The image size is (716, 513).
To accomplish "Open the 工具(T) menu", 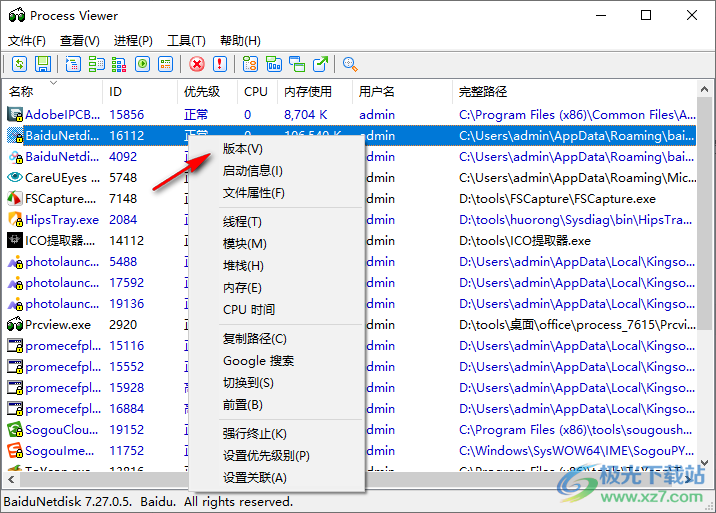I will [186, 41].
